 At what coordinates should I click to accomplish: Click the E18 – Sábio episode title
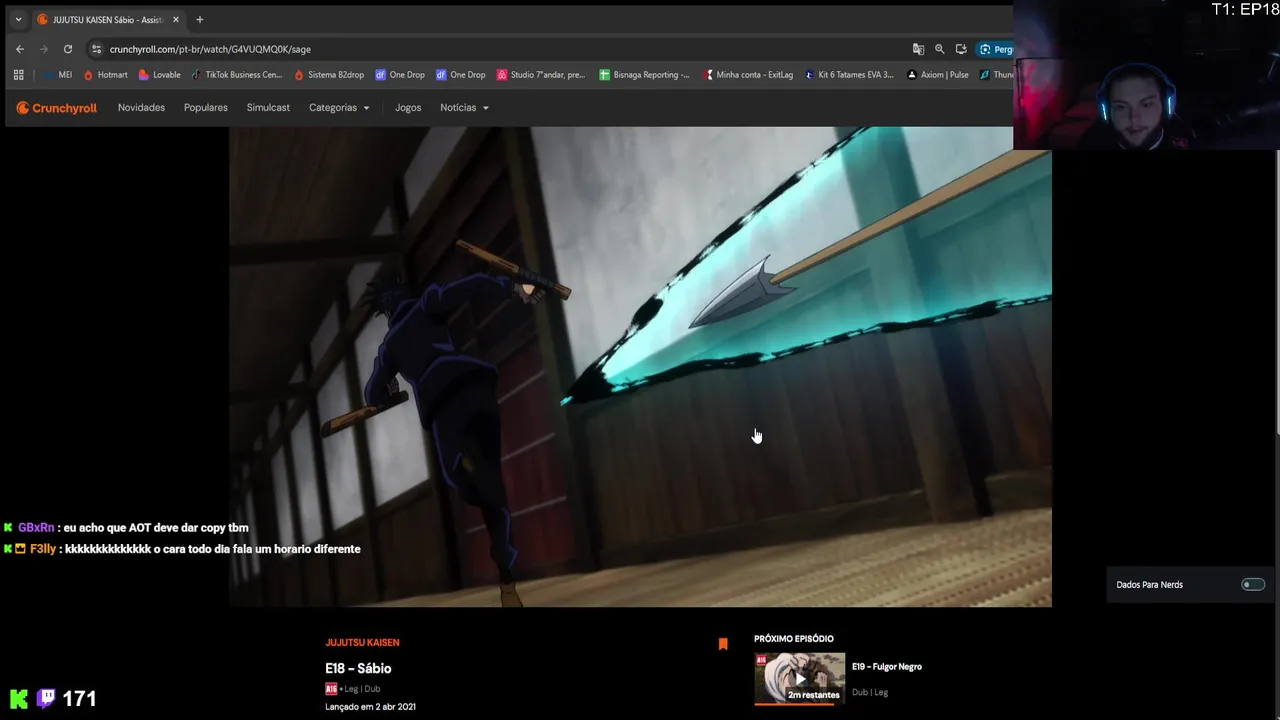358,669
